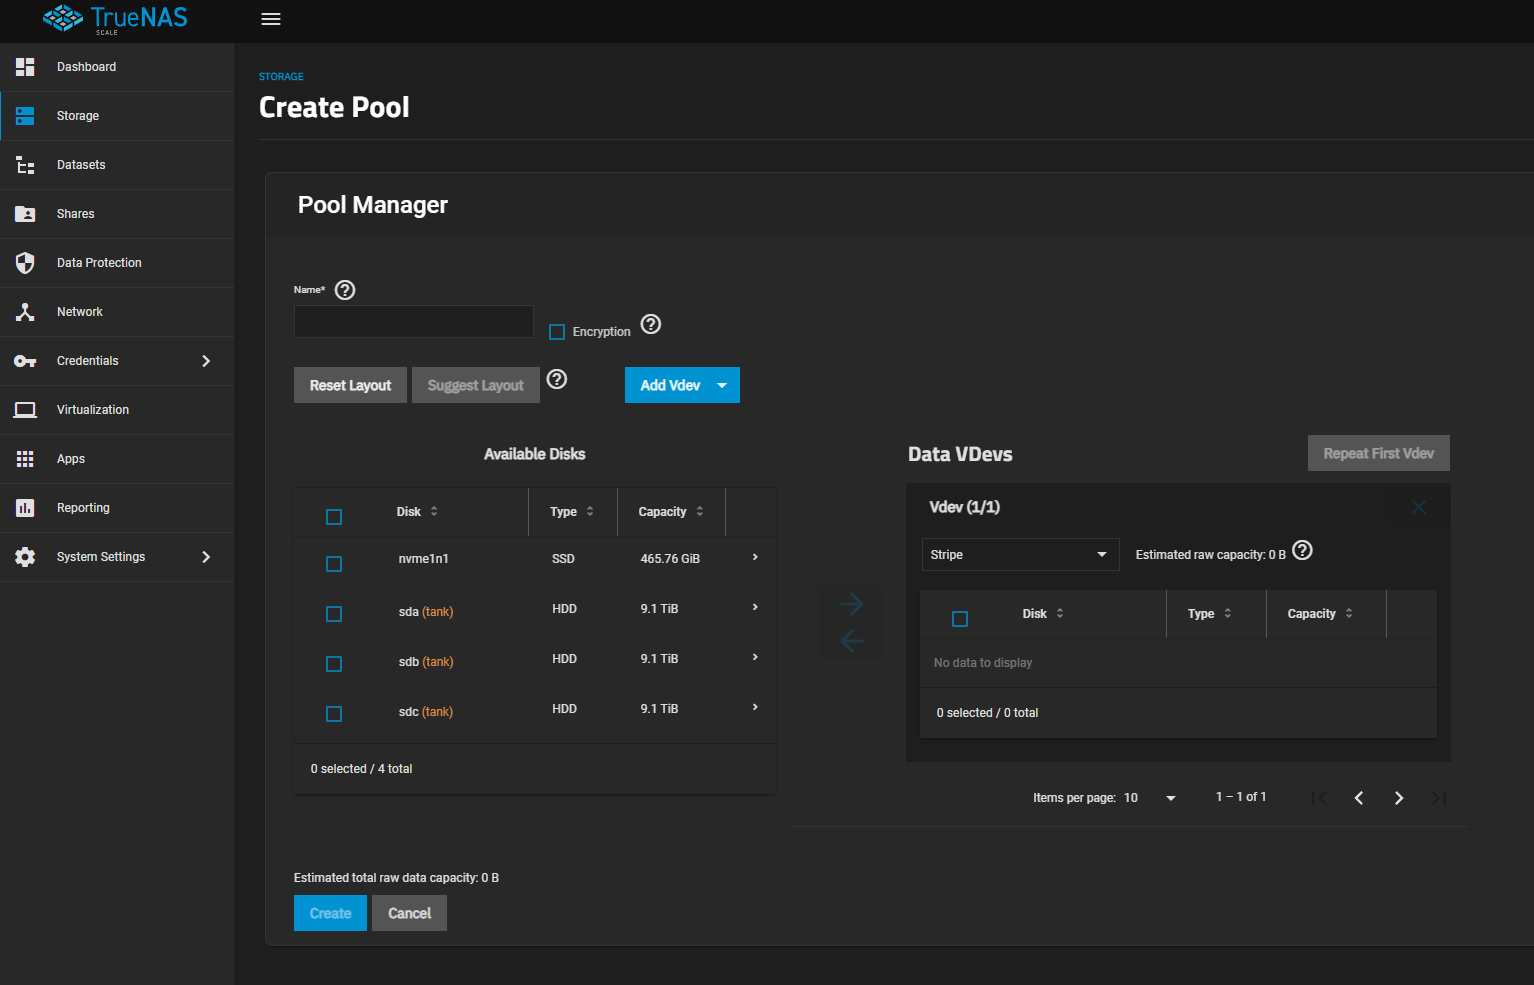Open Data Protection from the sidebar
Viewport: 1534px width, 985px height.
click(117, 263)
